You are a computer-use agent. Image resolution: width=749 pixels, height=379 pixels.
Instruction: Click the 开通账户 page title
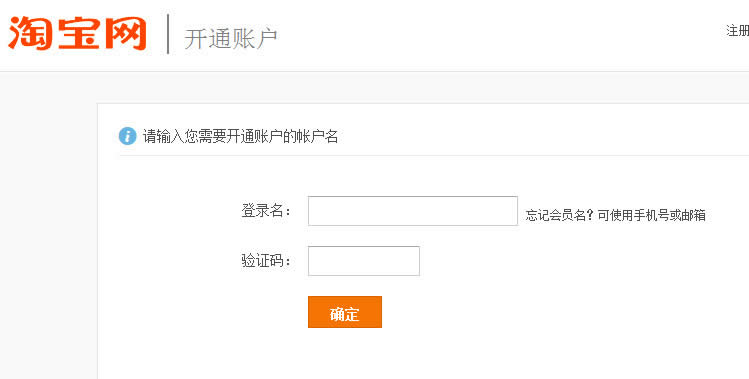coord(231,39)
